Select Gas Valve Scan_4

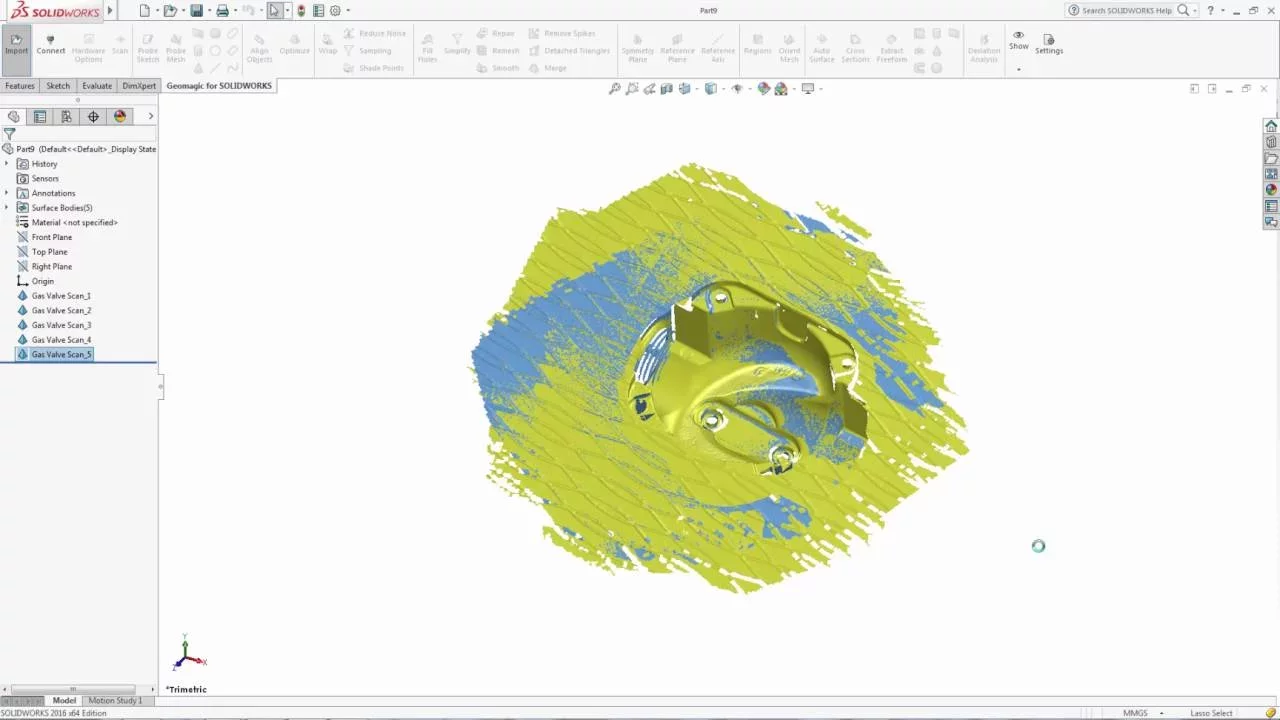click(x=54, y=340)
